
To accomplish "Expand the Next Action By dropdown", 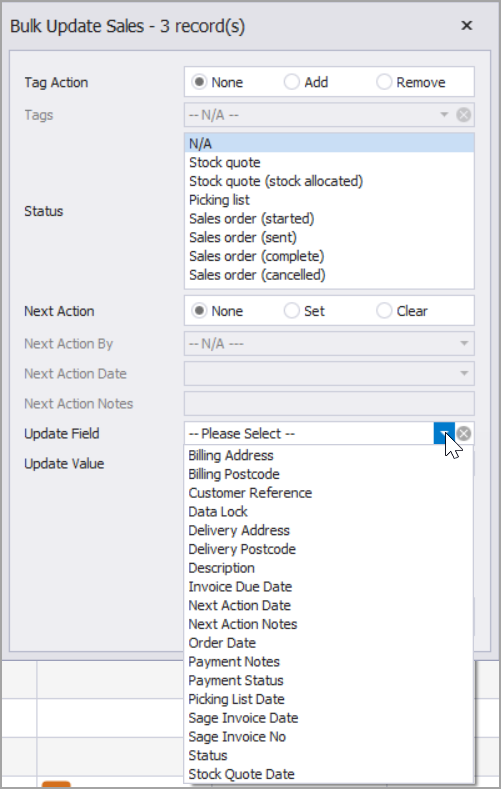I will tap(464, 344).
